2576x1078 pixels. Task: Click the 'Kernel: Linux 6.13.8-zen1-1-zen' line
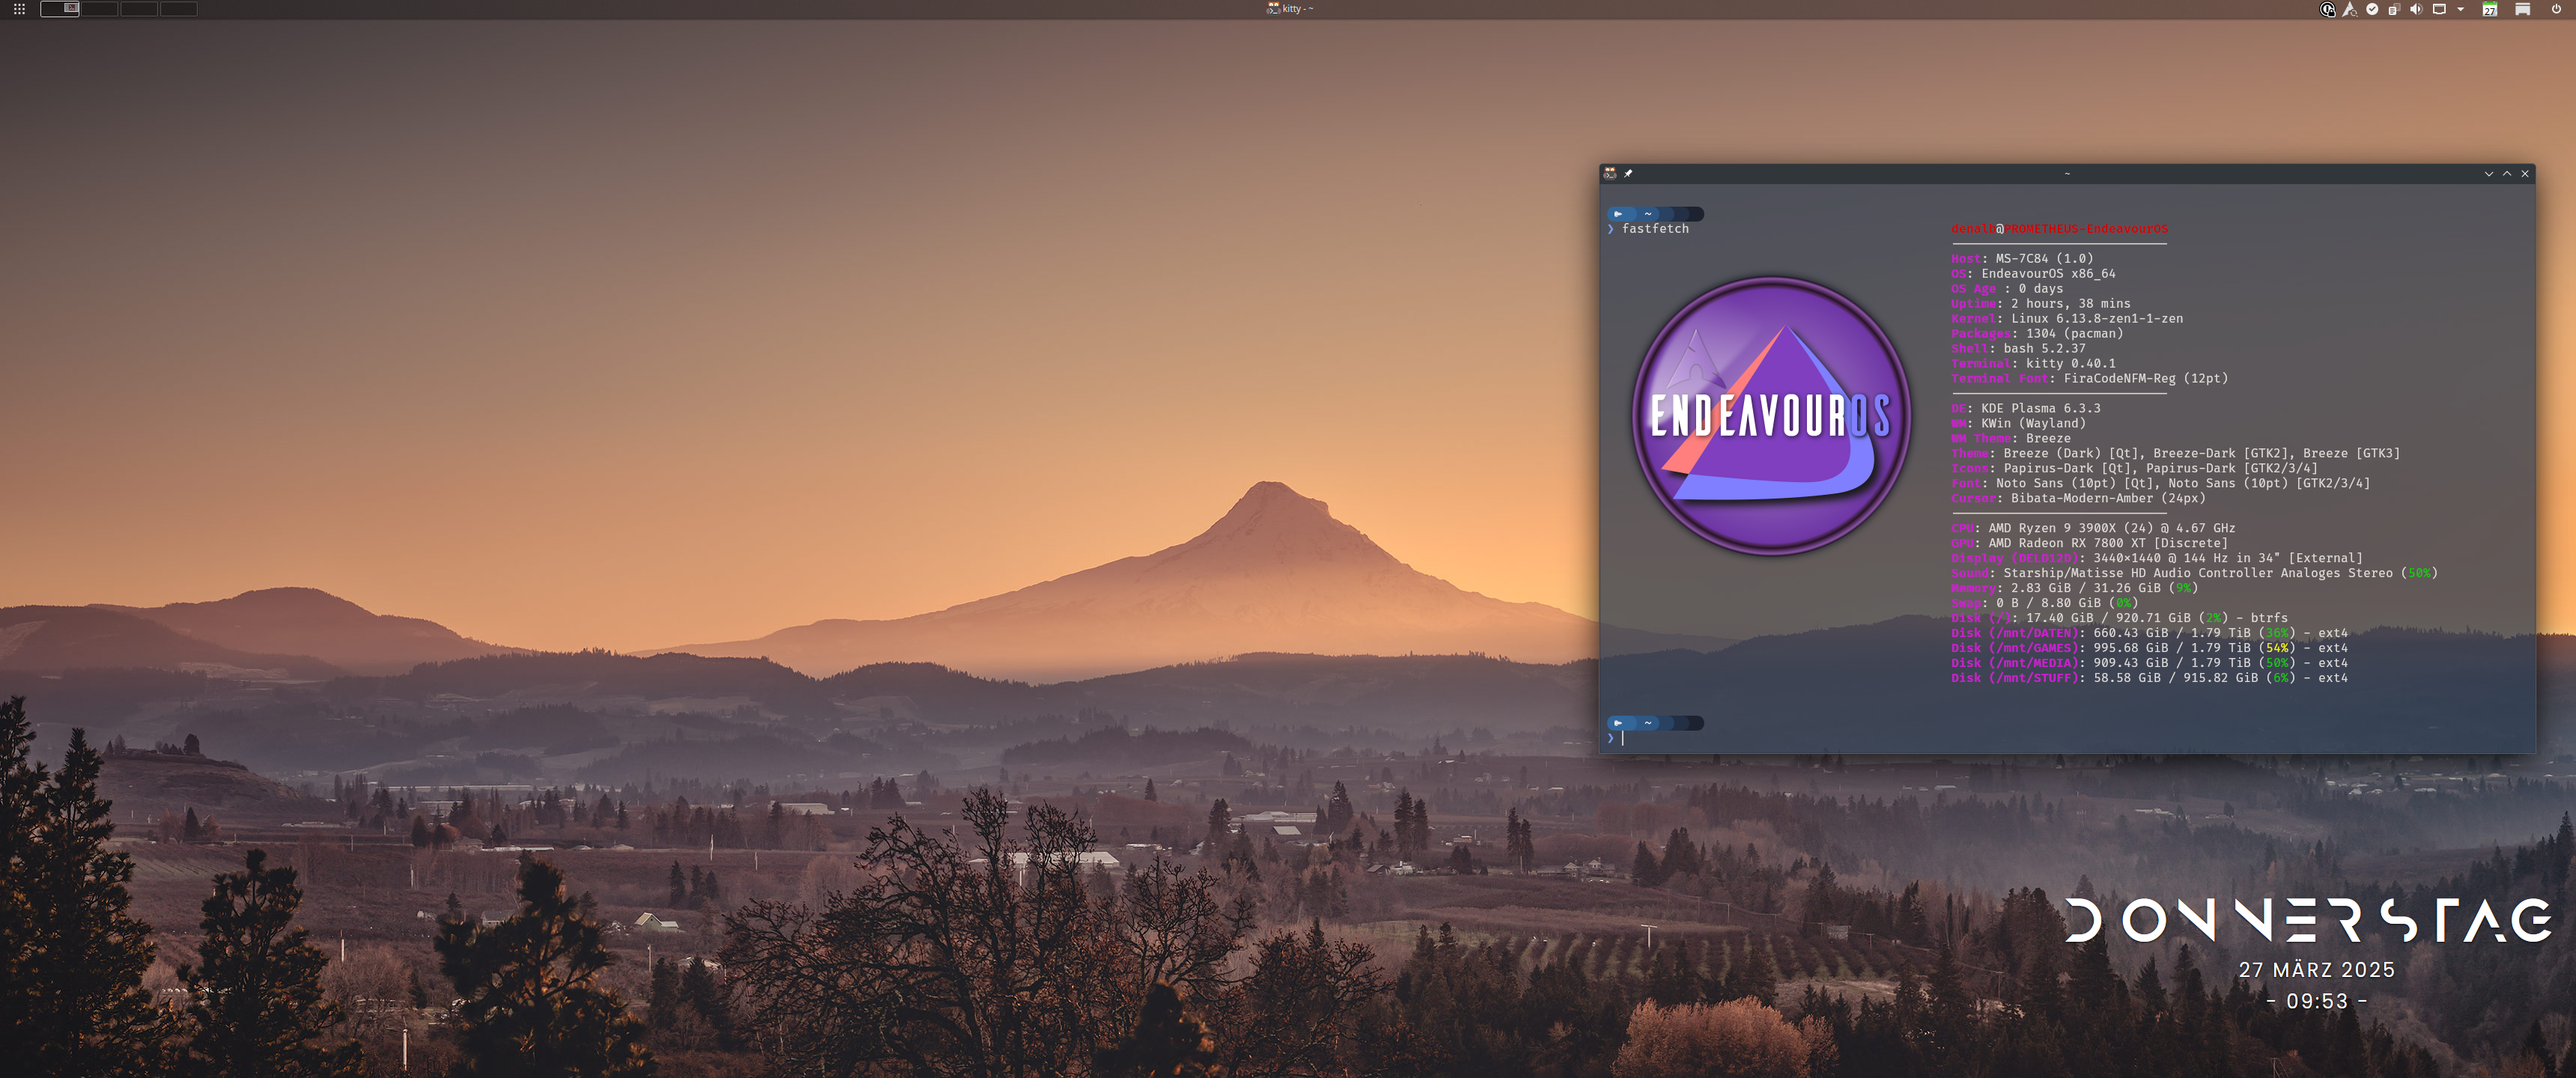coord(2067,319)
